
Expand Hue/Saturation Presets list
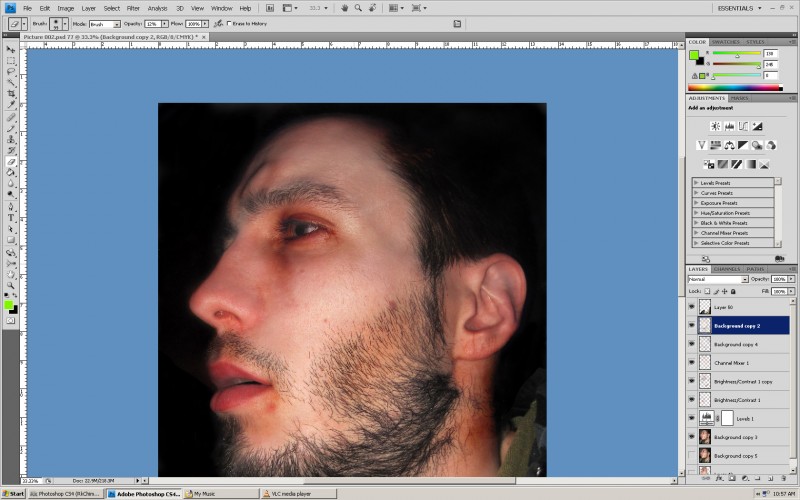pyautogui.click(x=696, y=213)
